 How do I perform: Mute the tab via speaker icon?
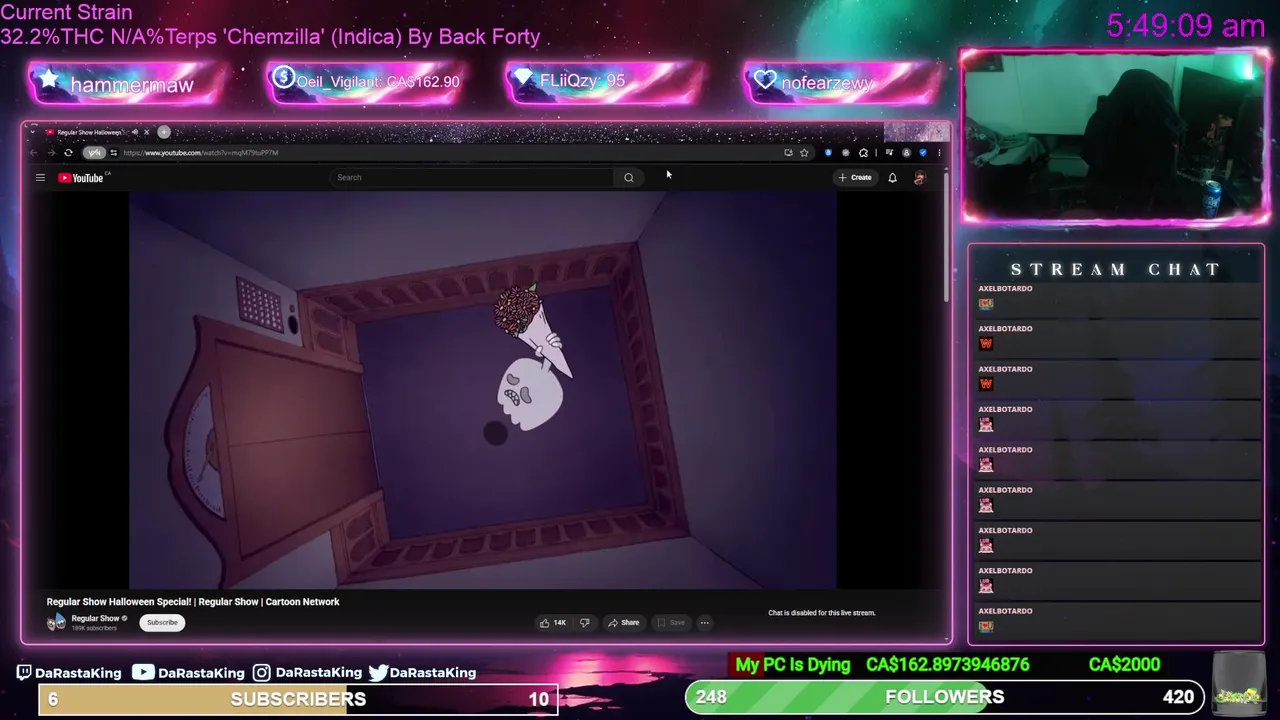tap(135, 132)
